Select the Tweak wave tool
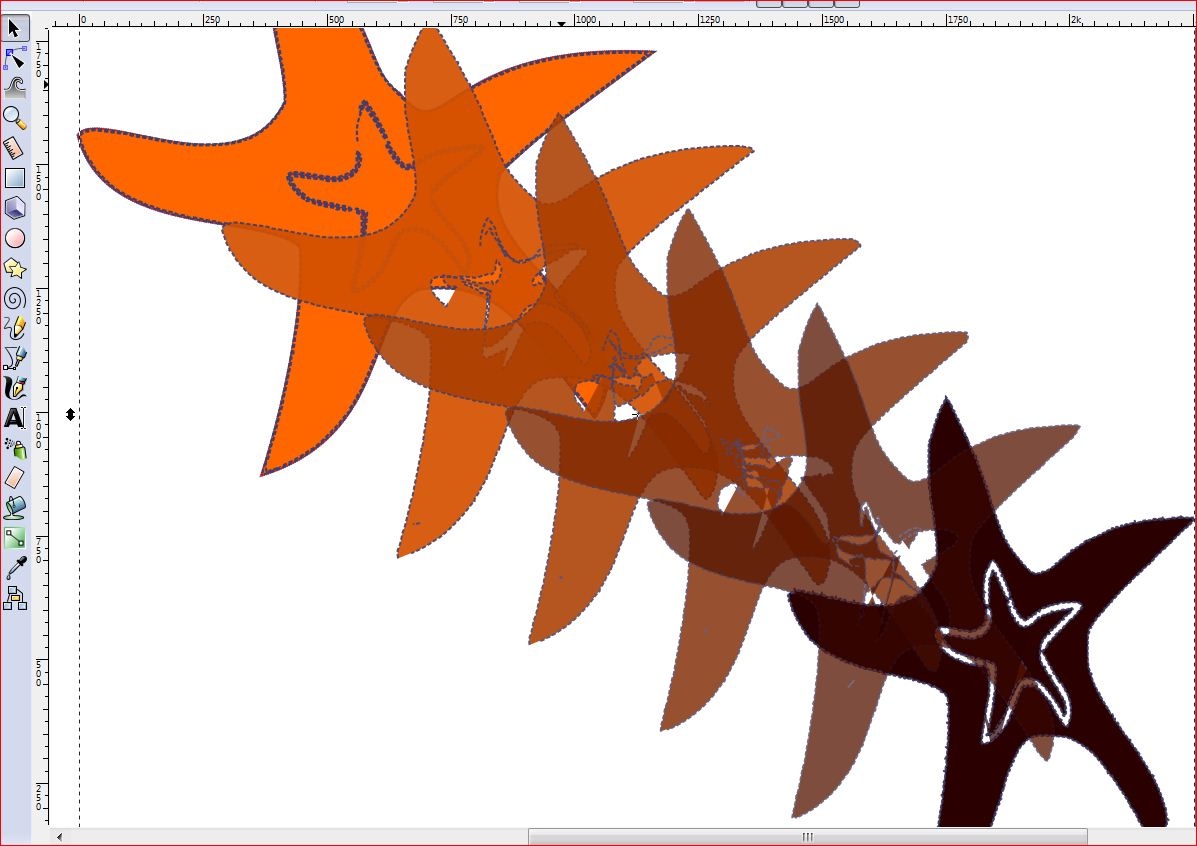 coord(15,88)
